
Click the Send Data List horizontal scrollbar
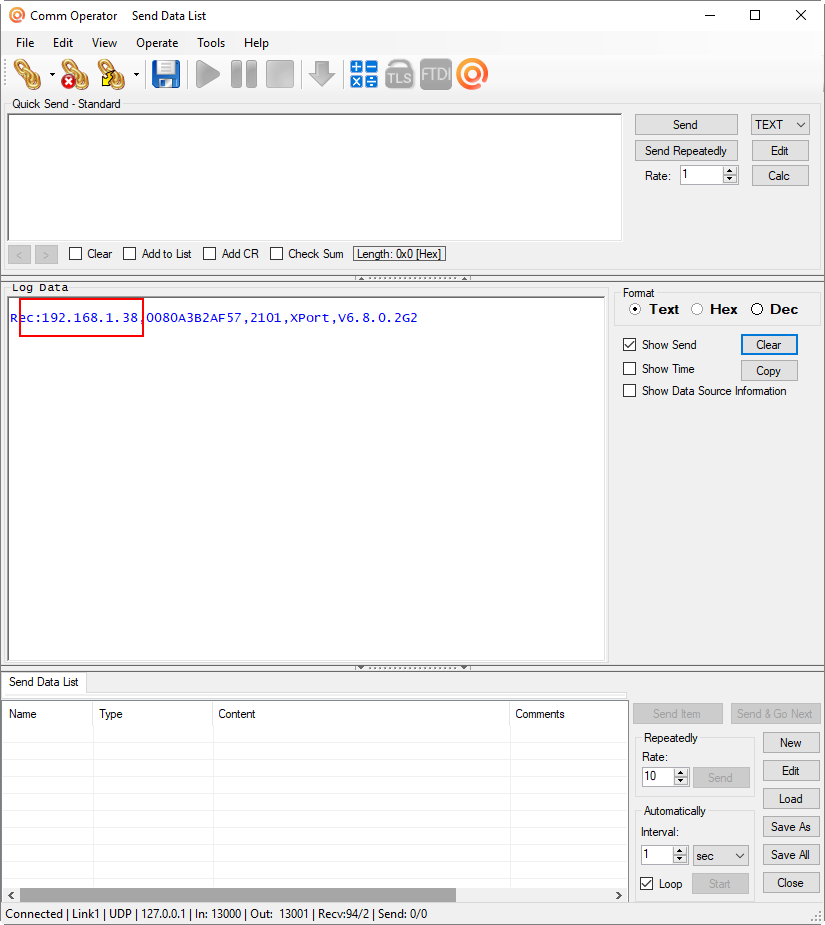[x=315, y=895]
